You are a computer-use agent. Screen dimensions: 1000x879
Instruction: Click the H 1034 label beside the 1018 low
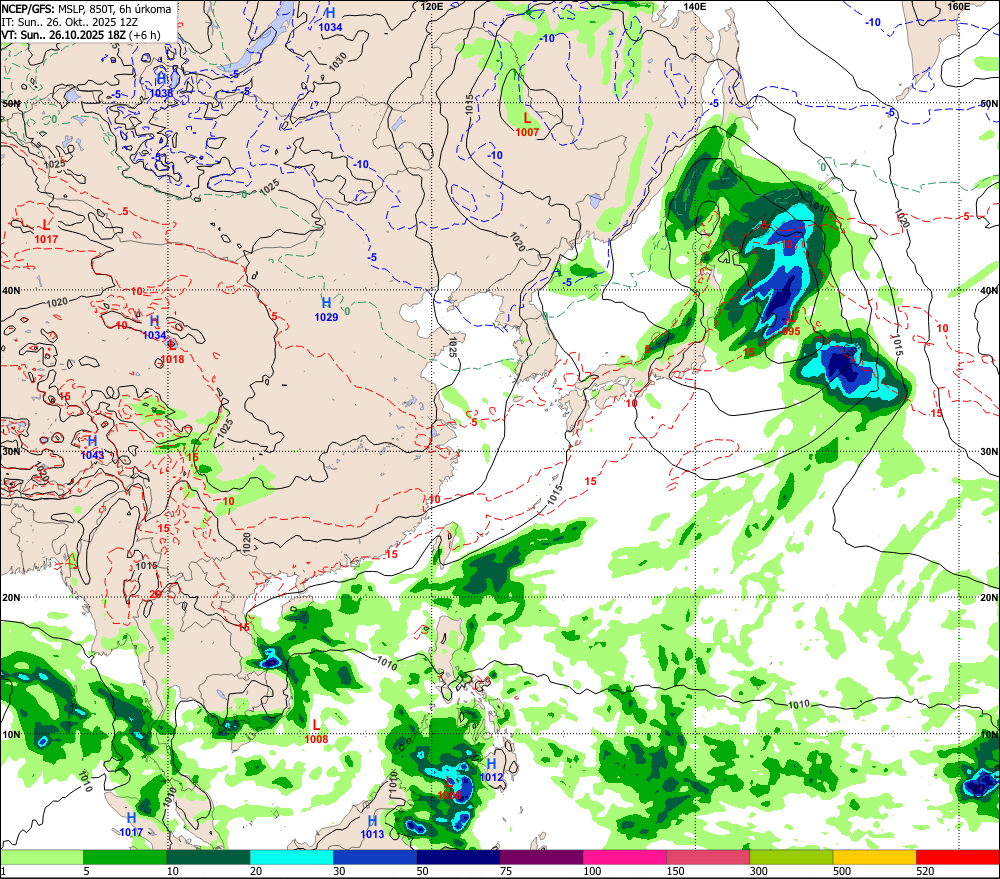tap(154, 328)
